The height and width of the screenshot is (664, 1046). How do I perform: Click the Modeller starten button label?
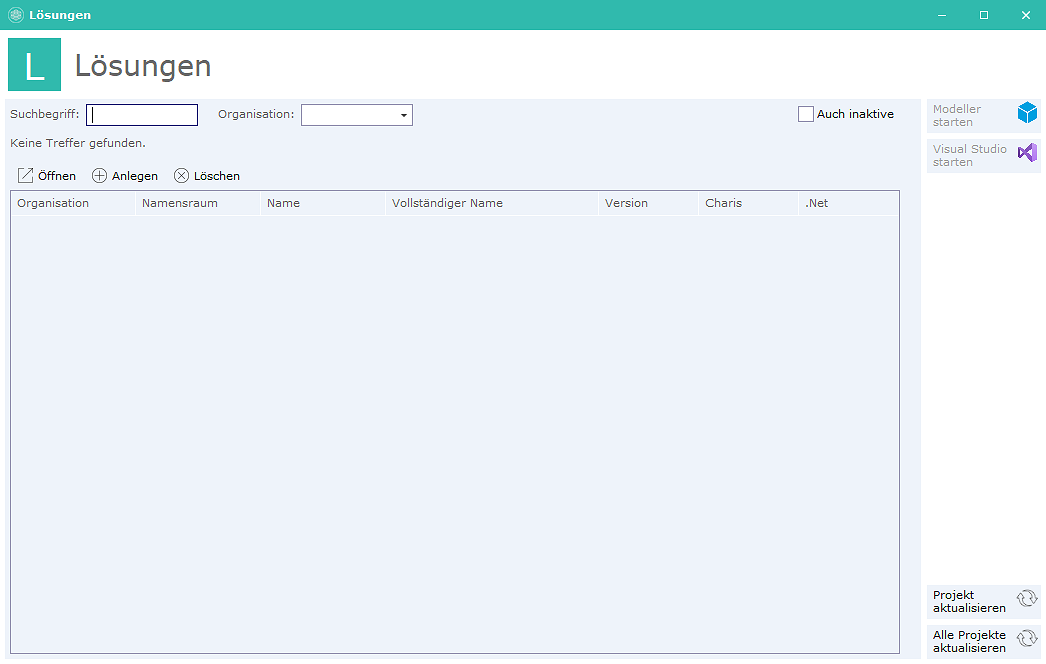(x=957, y=115)
